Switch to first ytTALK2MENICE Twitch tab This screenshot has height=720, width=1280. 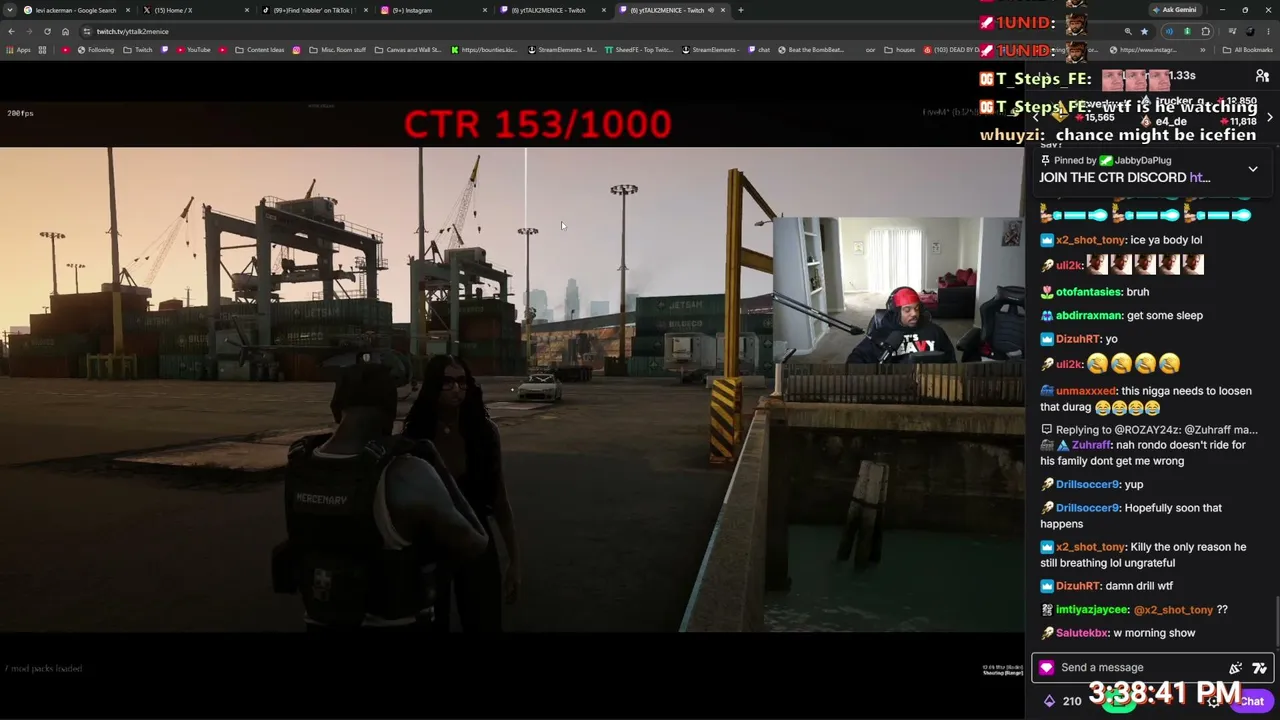coord(552,10)
